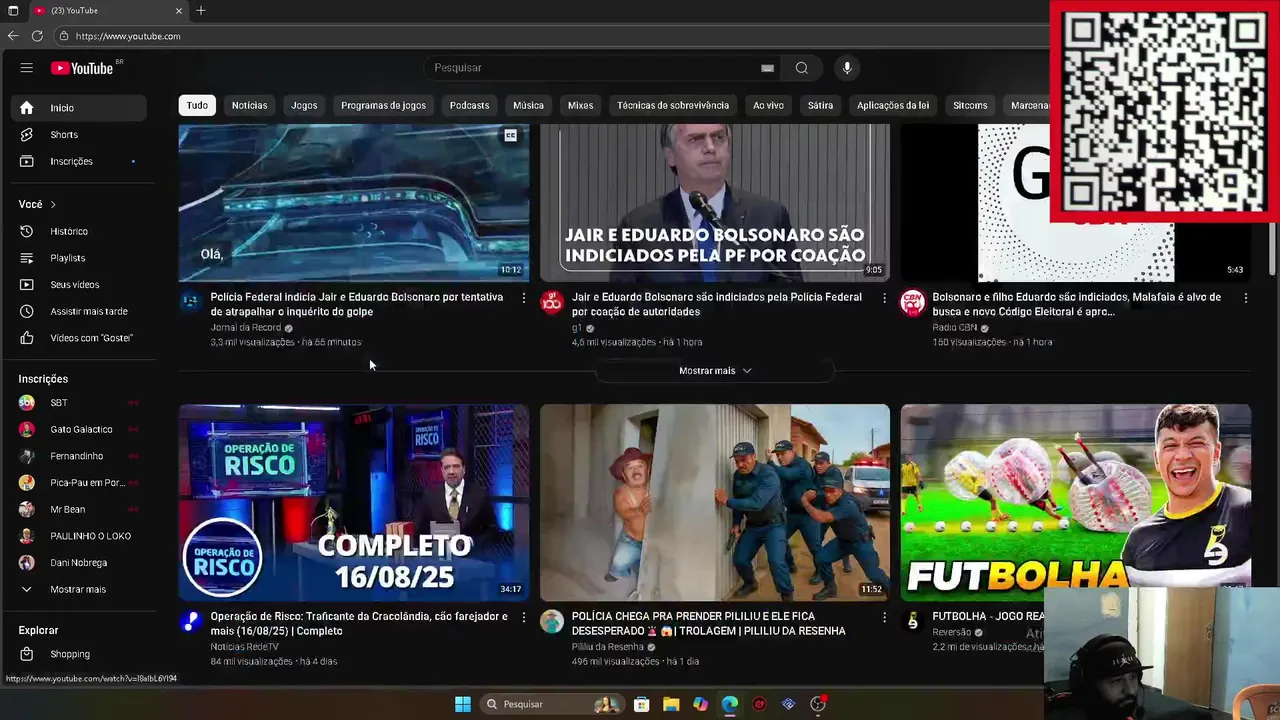Click the browser address bar
Image resolution: width=1280 pixels, height=720 pixels.
[x=550, y=36]
